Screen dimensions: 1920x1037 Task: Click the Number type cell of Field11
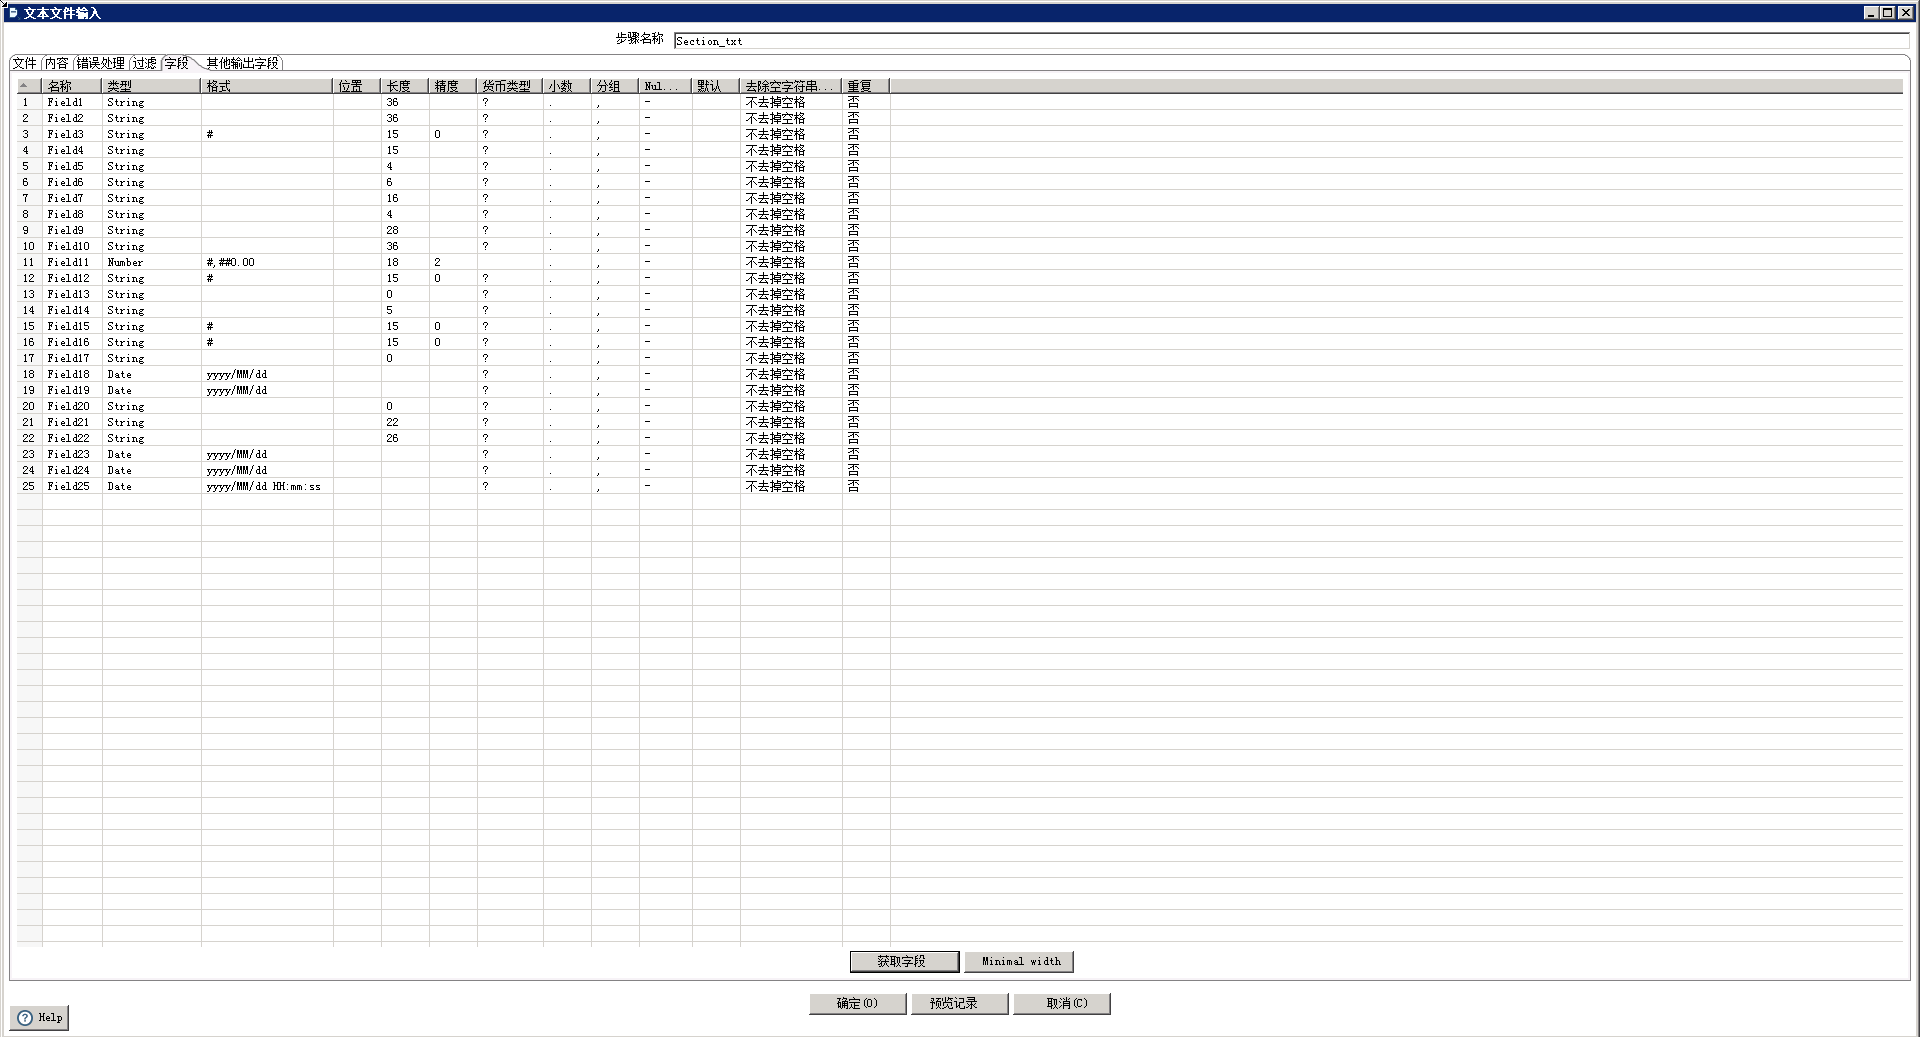click(151, 262)
